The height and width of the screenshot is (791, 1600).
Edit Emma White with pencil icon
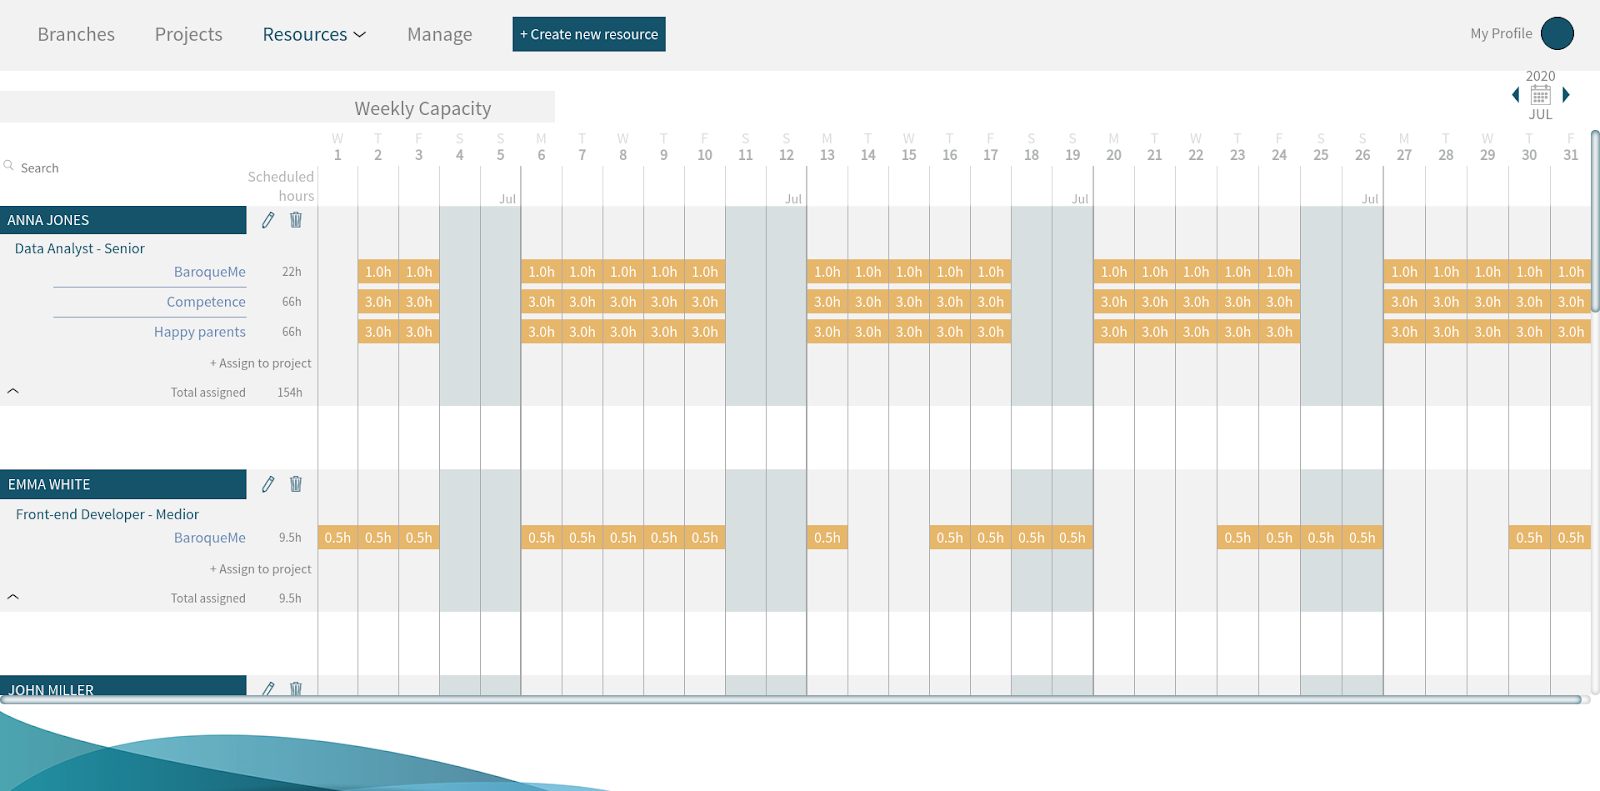click(268, 484)
